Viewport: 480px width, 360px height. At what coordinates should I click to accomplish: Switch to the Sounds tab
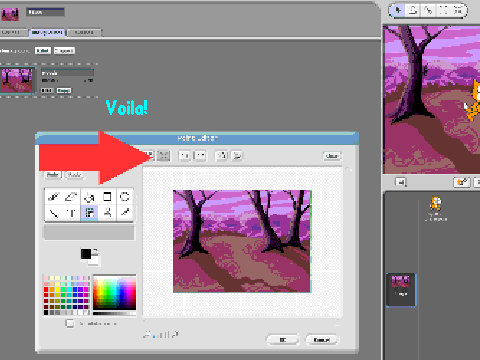(84, 32)
